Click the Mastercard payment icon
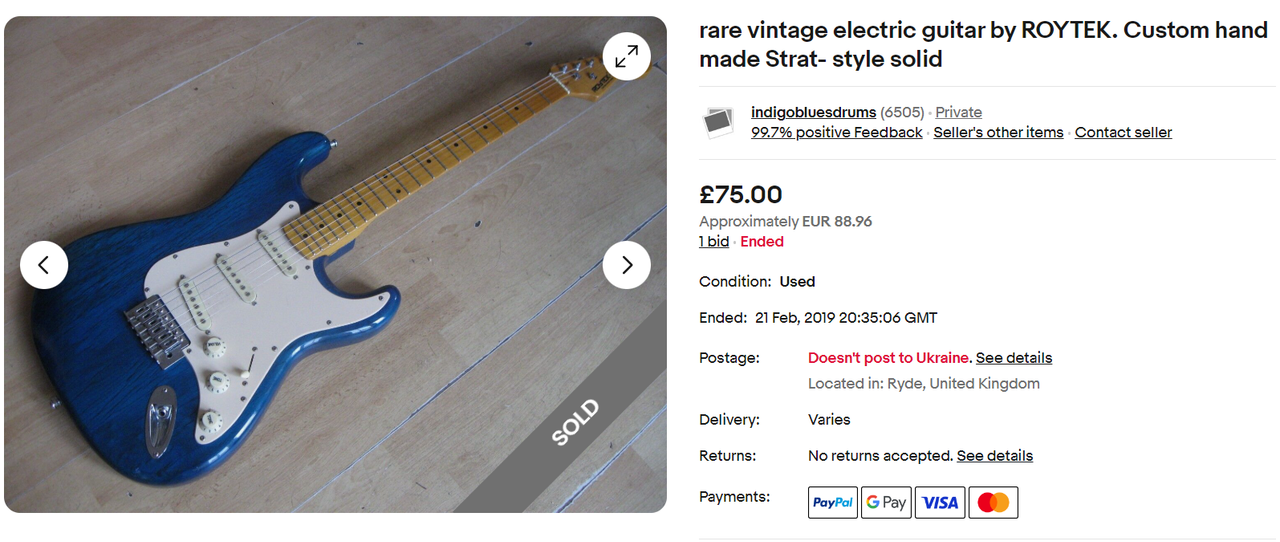1280x542 pixels. 993,502
